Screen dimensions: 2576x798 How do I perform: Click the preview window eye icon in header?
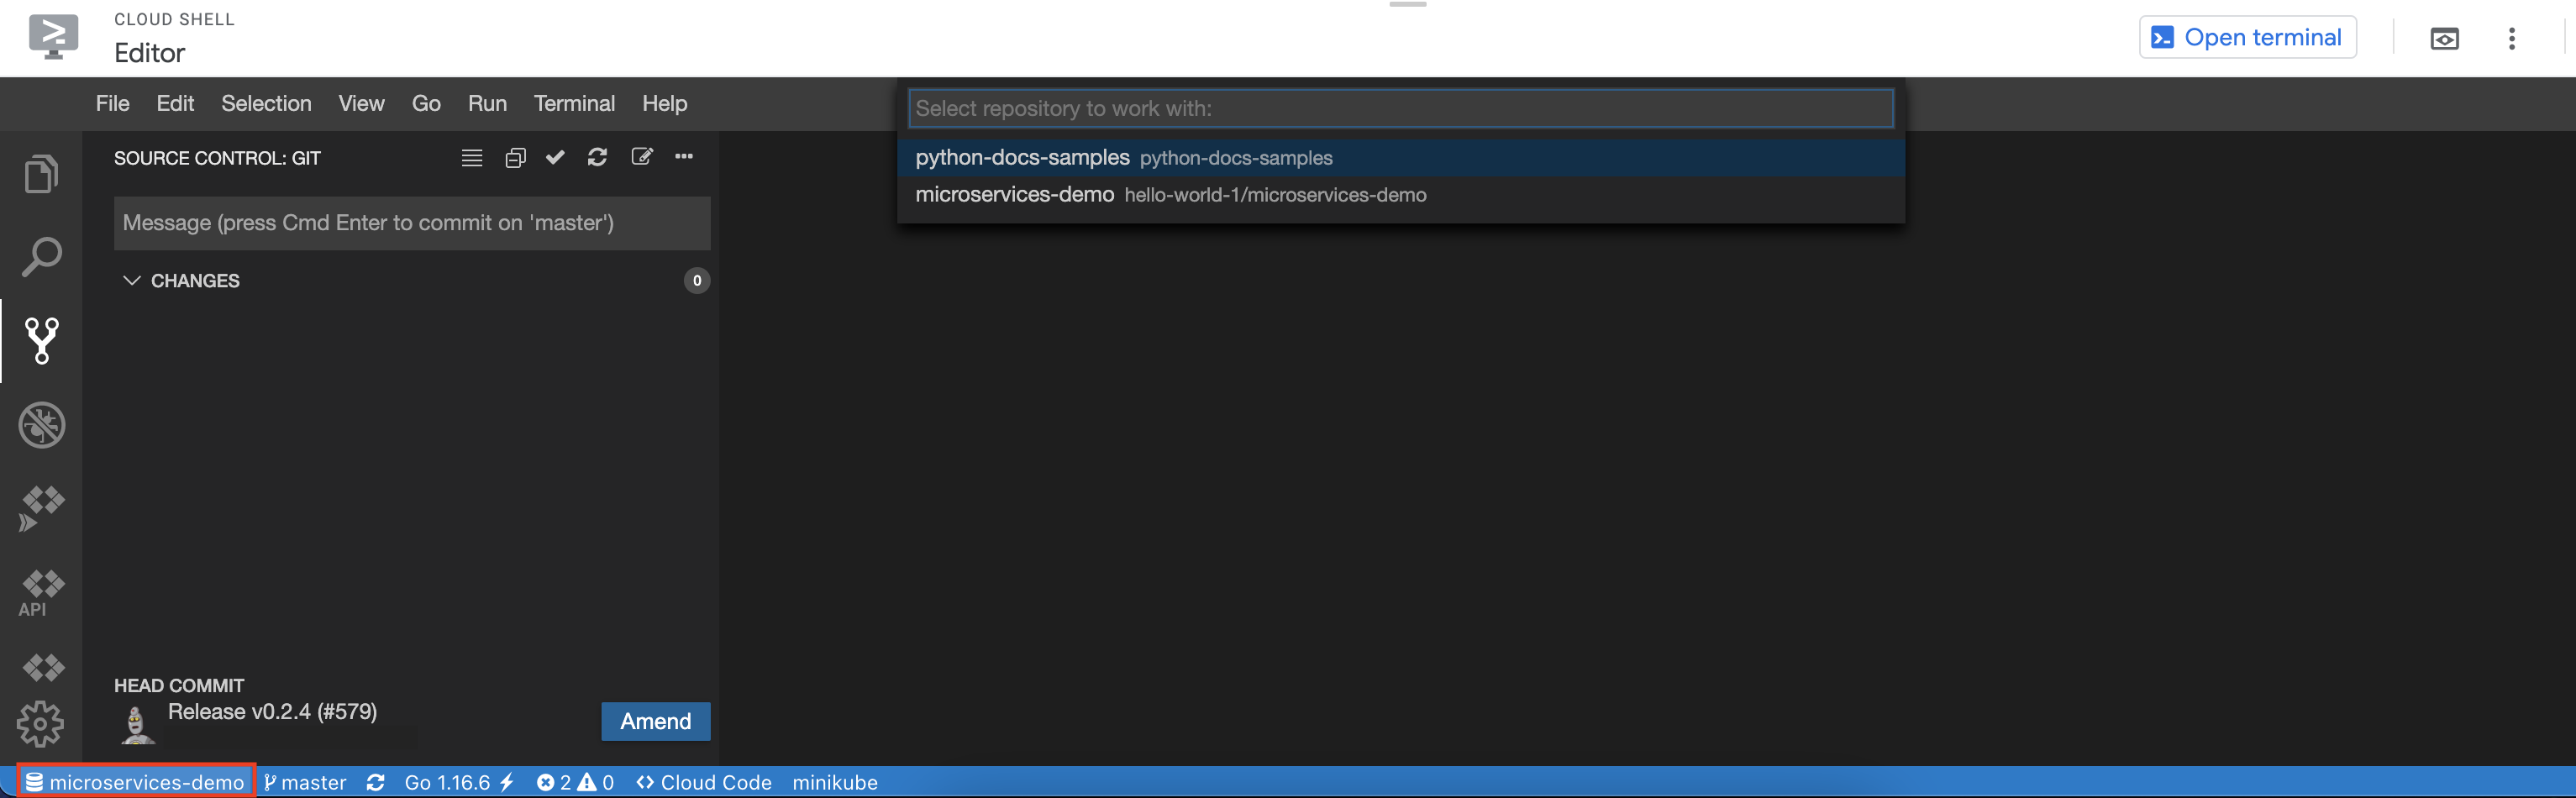(x=2444, y=39)
